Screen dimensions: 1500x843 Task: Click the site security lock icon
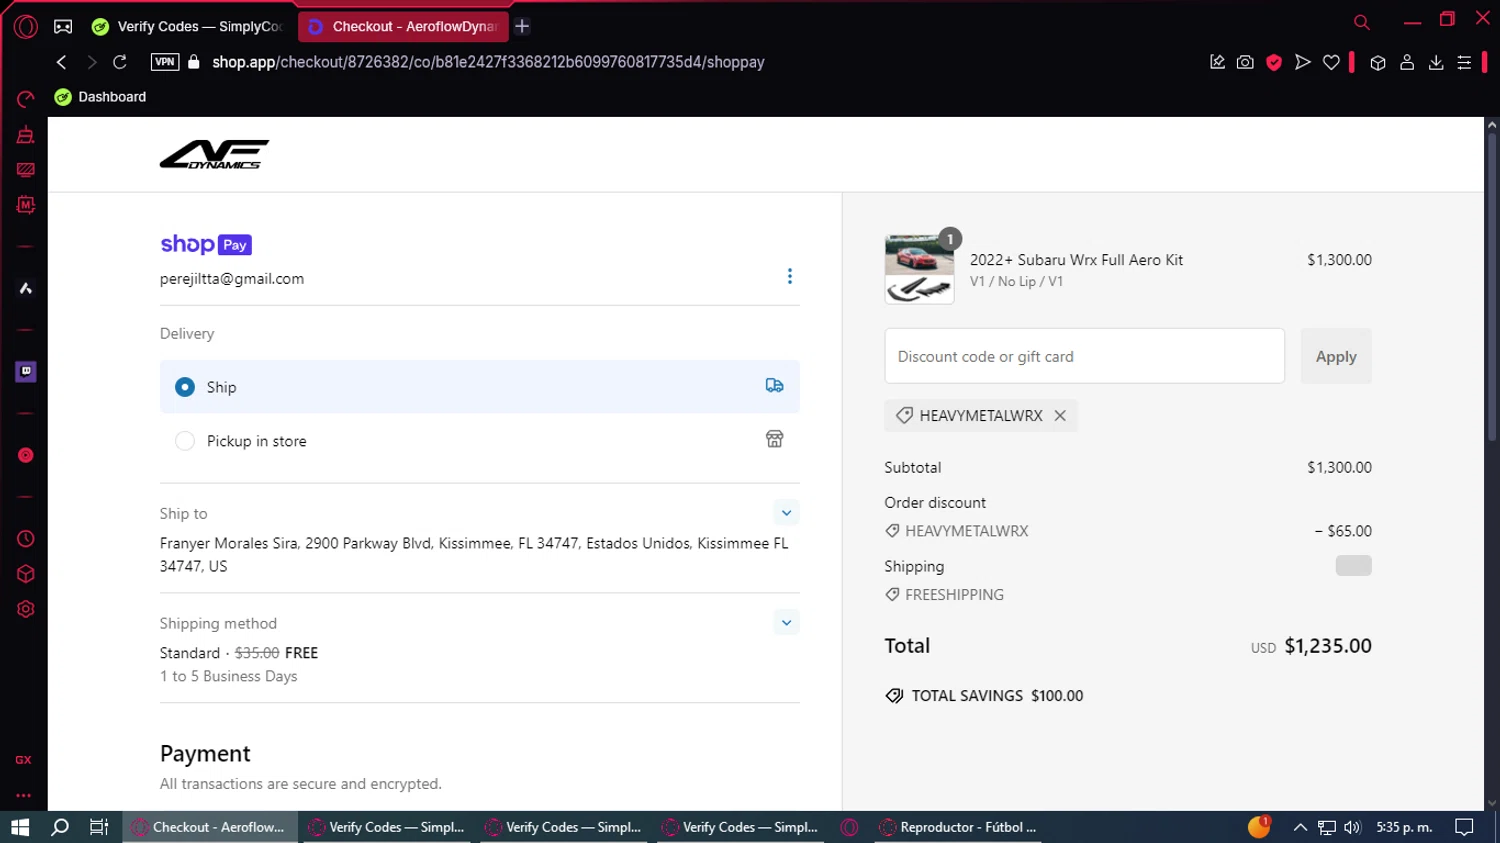click(194, 62)
